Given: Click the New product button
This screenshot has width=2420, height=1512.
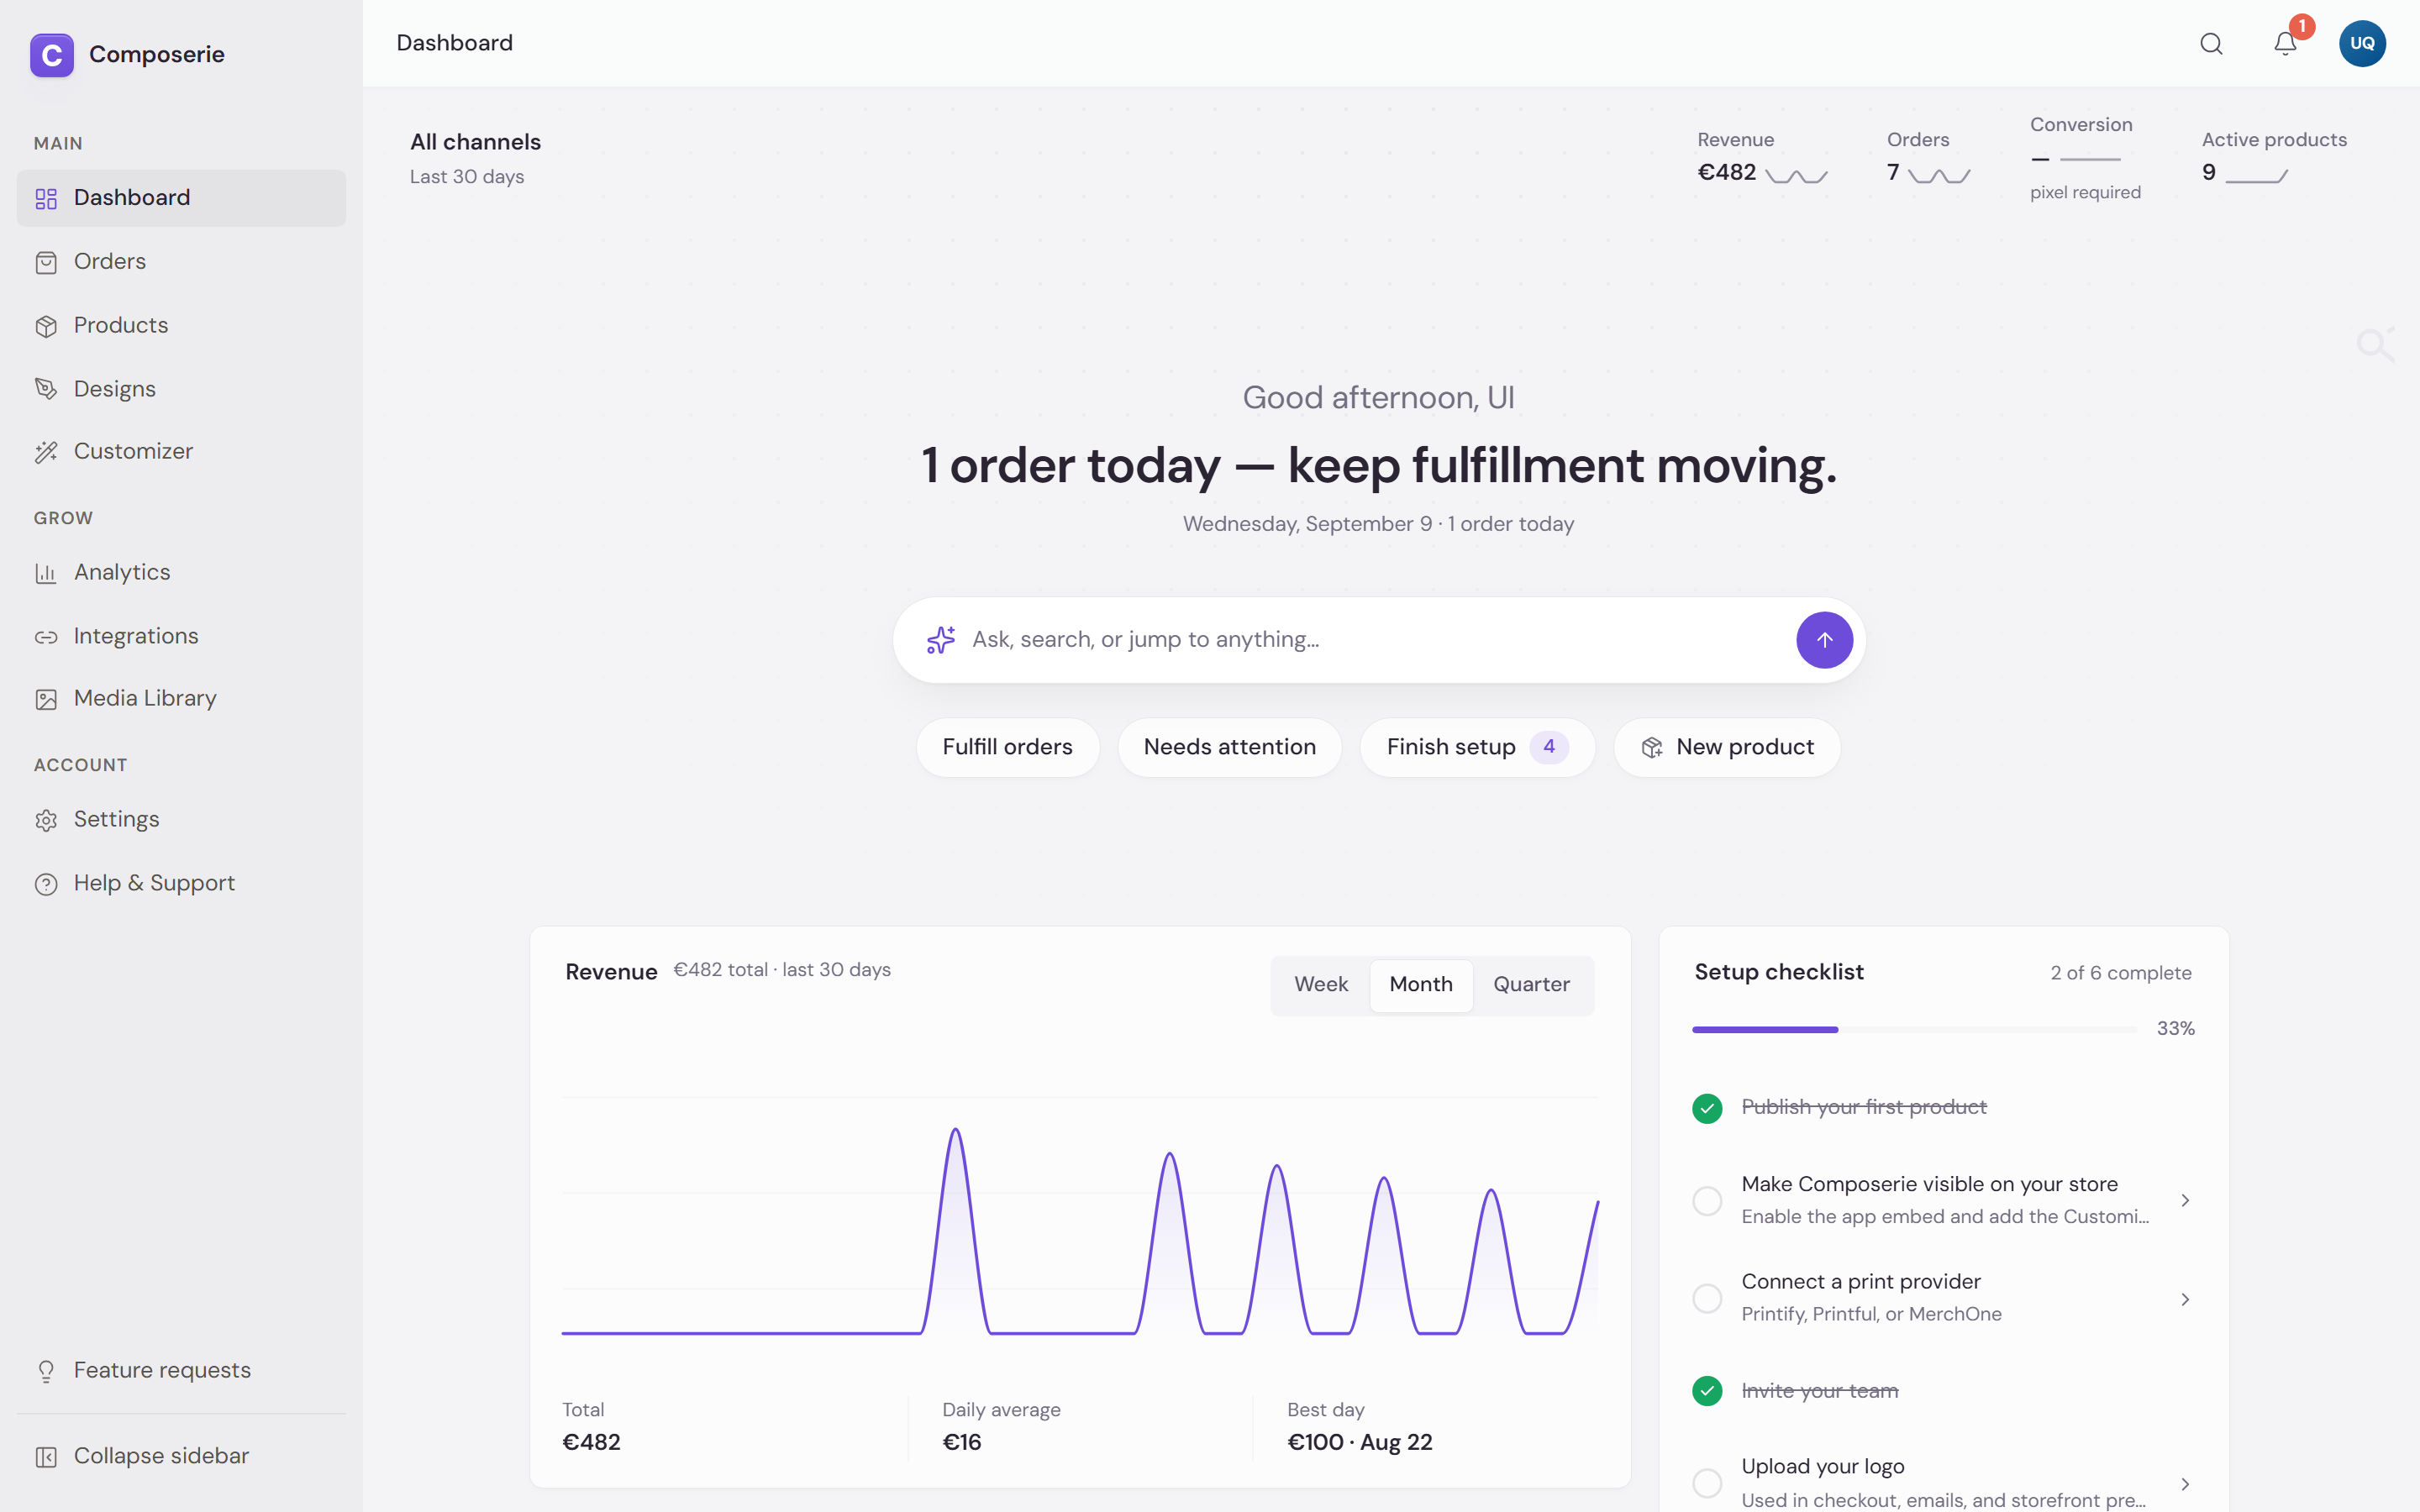Looking at the screenshot, I should (1727, 747).
